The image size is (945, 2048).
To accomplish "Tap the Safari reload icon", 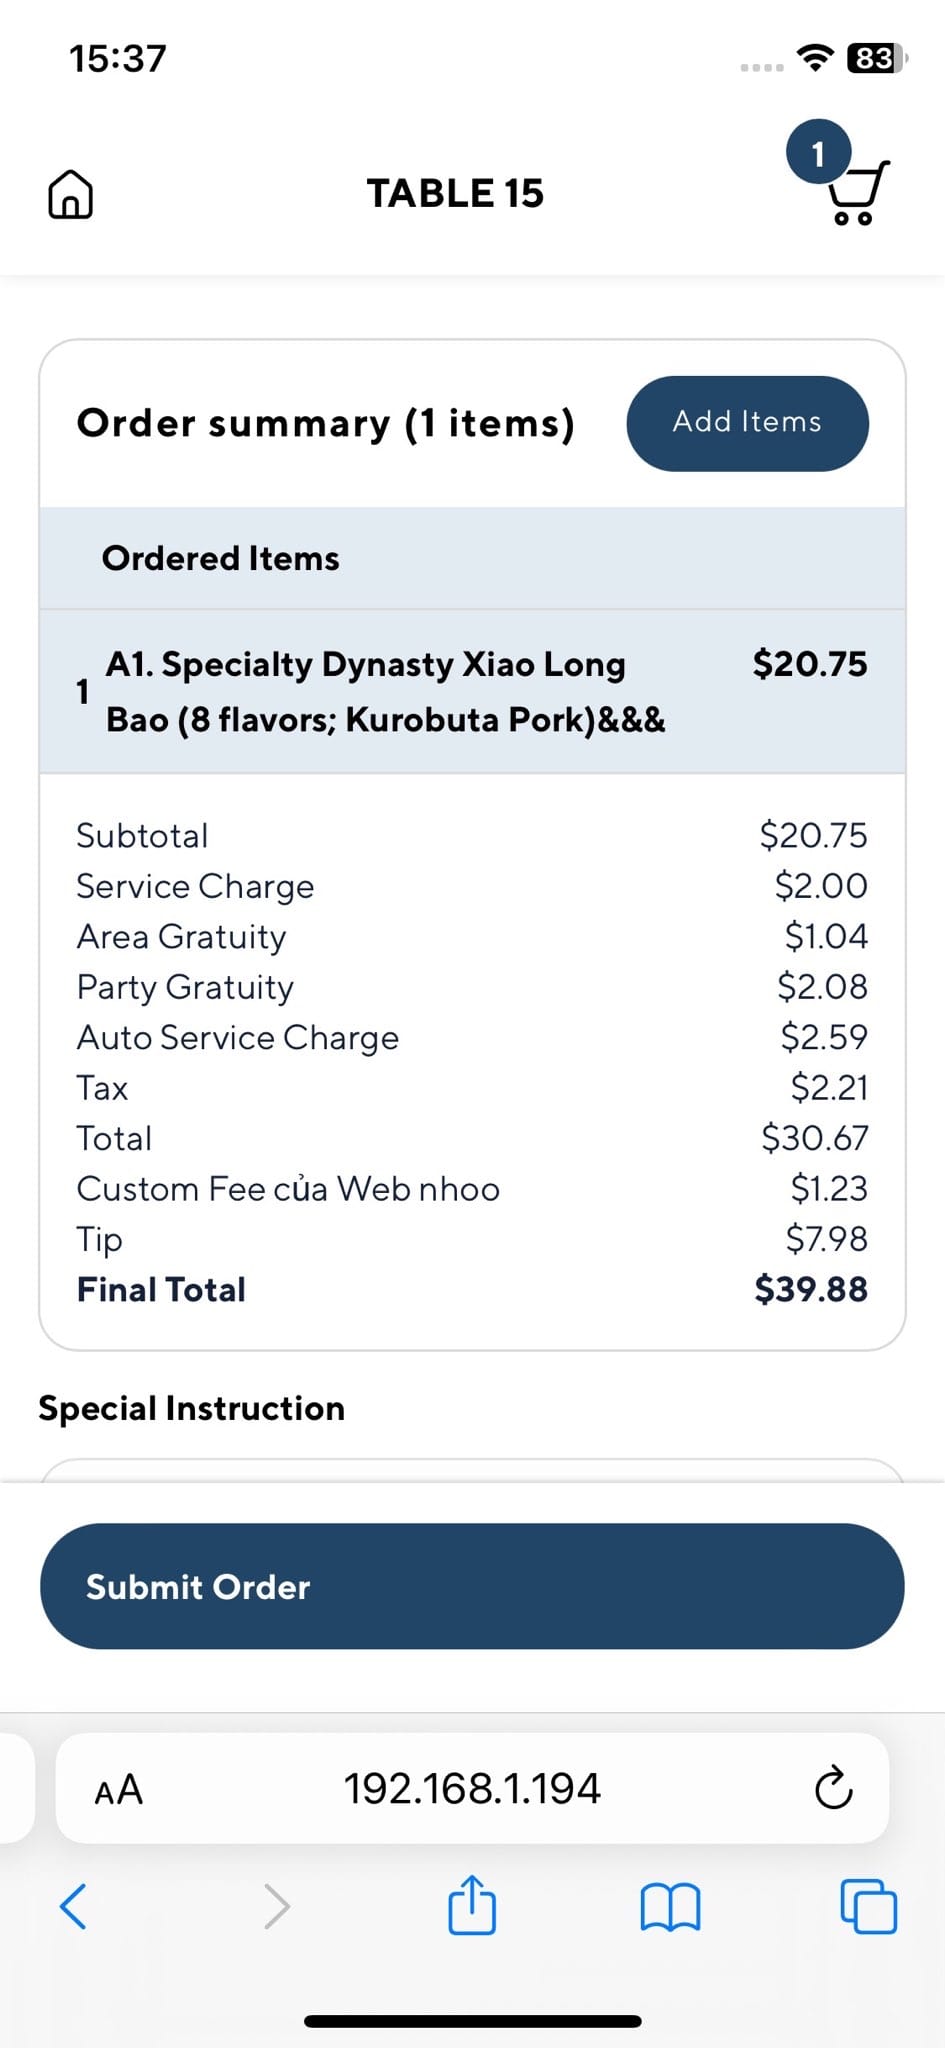I will (833, 1789).
